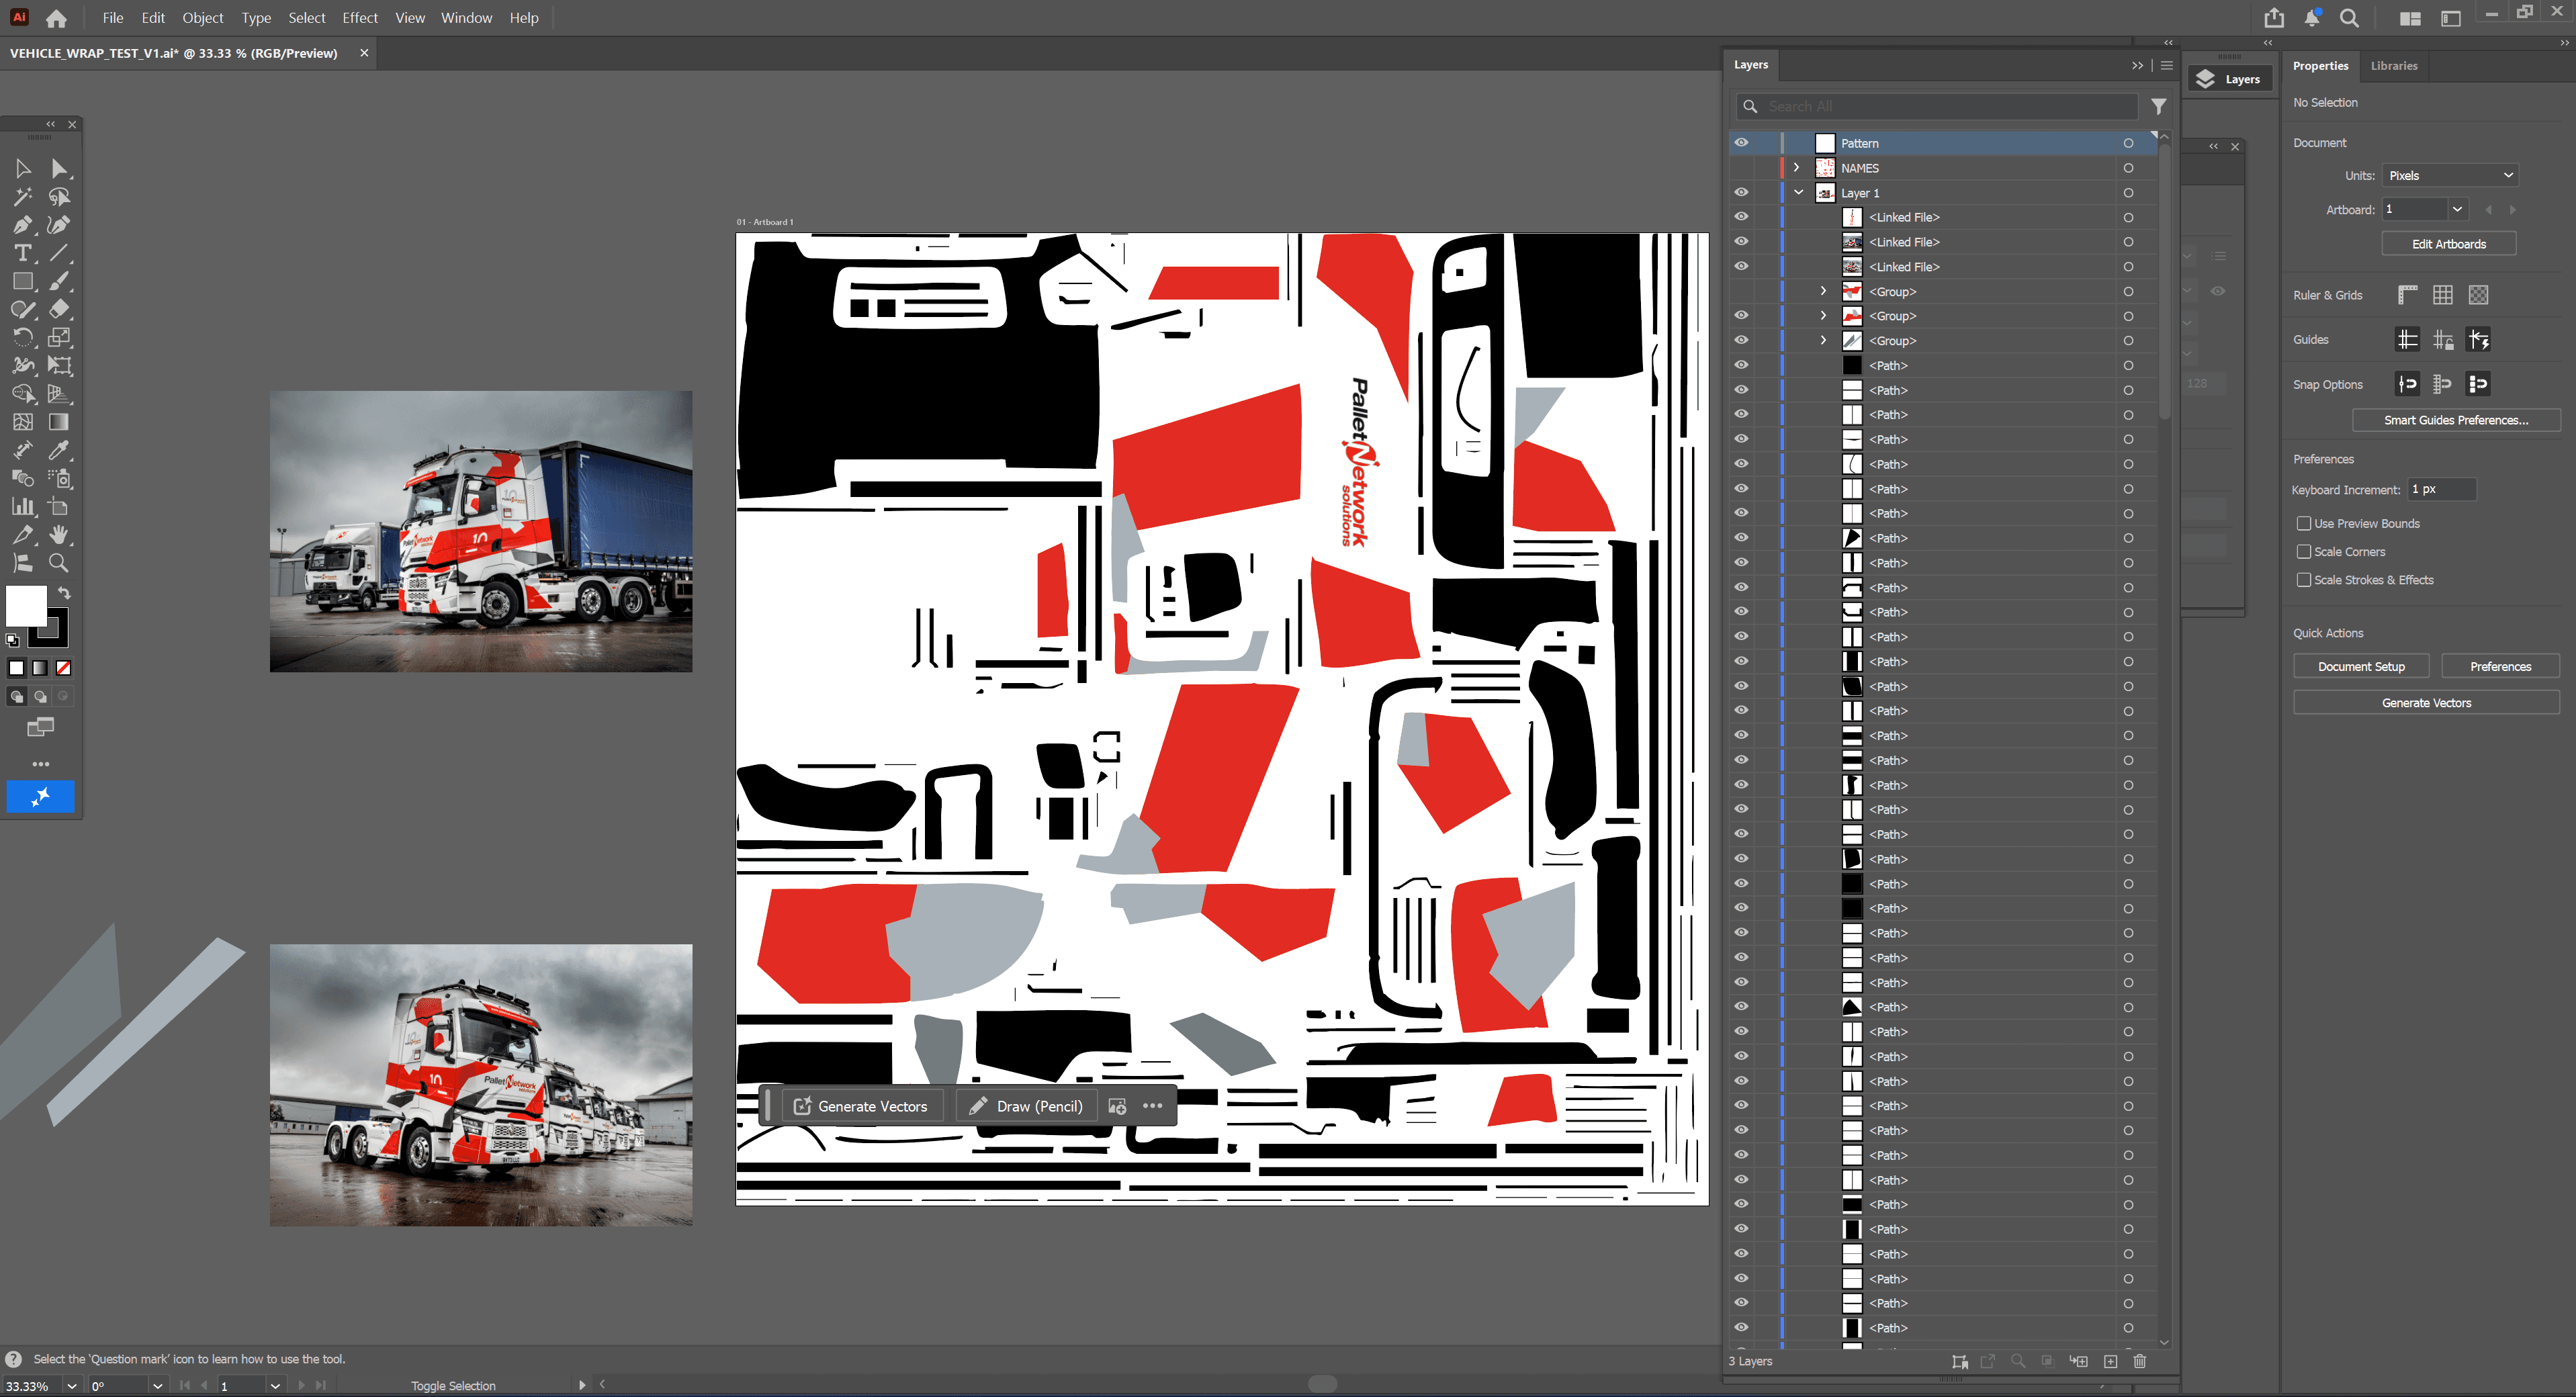Open the Effect menu
The width and height of the screenshot is (2576, 1397).
(x=359, y=18)
